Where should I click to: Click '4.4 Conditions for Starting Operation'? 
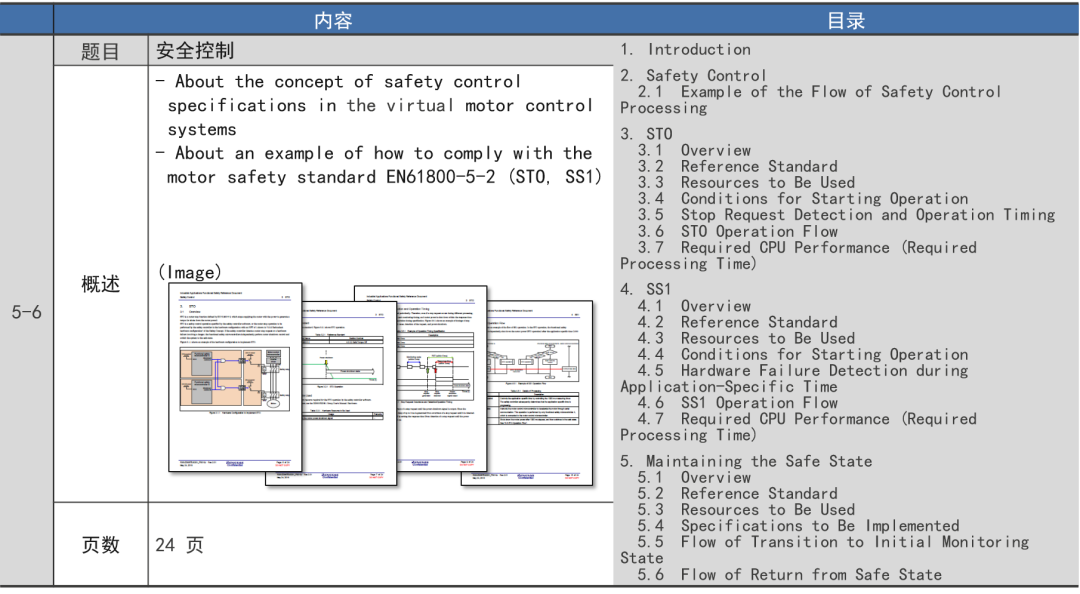[802, 354]
